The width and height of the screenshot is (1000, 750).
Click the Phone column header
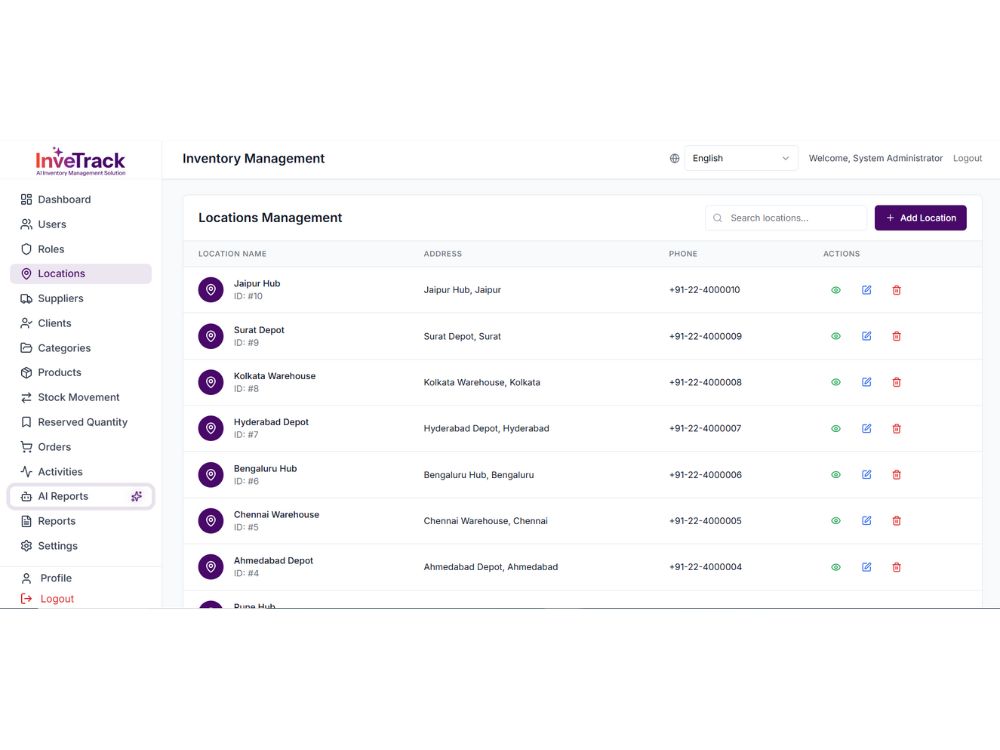pyautogui.click(x=683, y=254)
